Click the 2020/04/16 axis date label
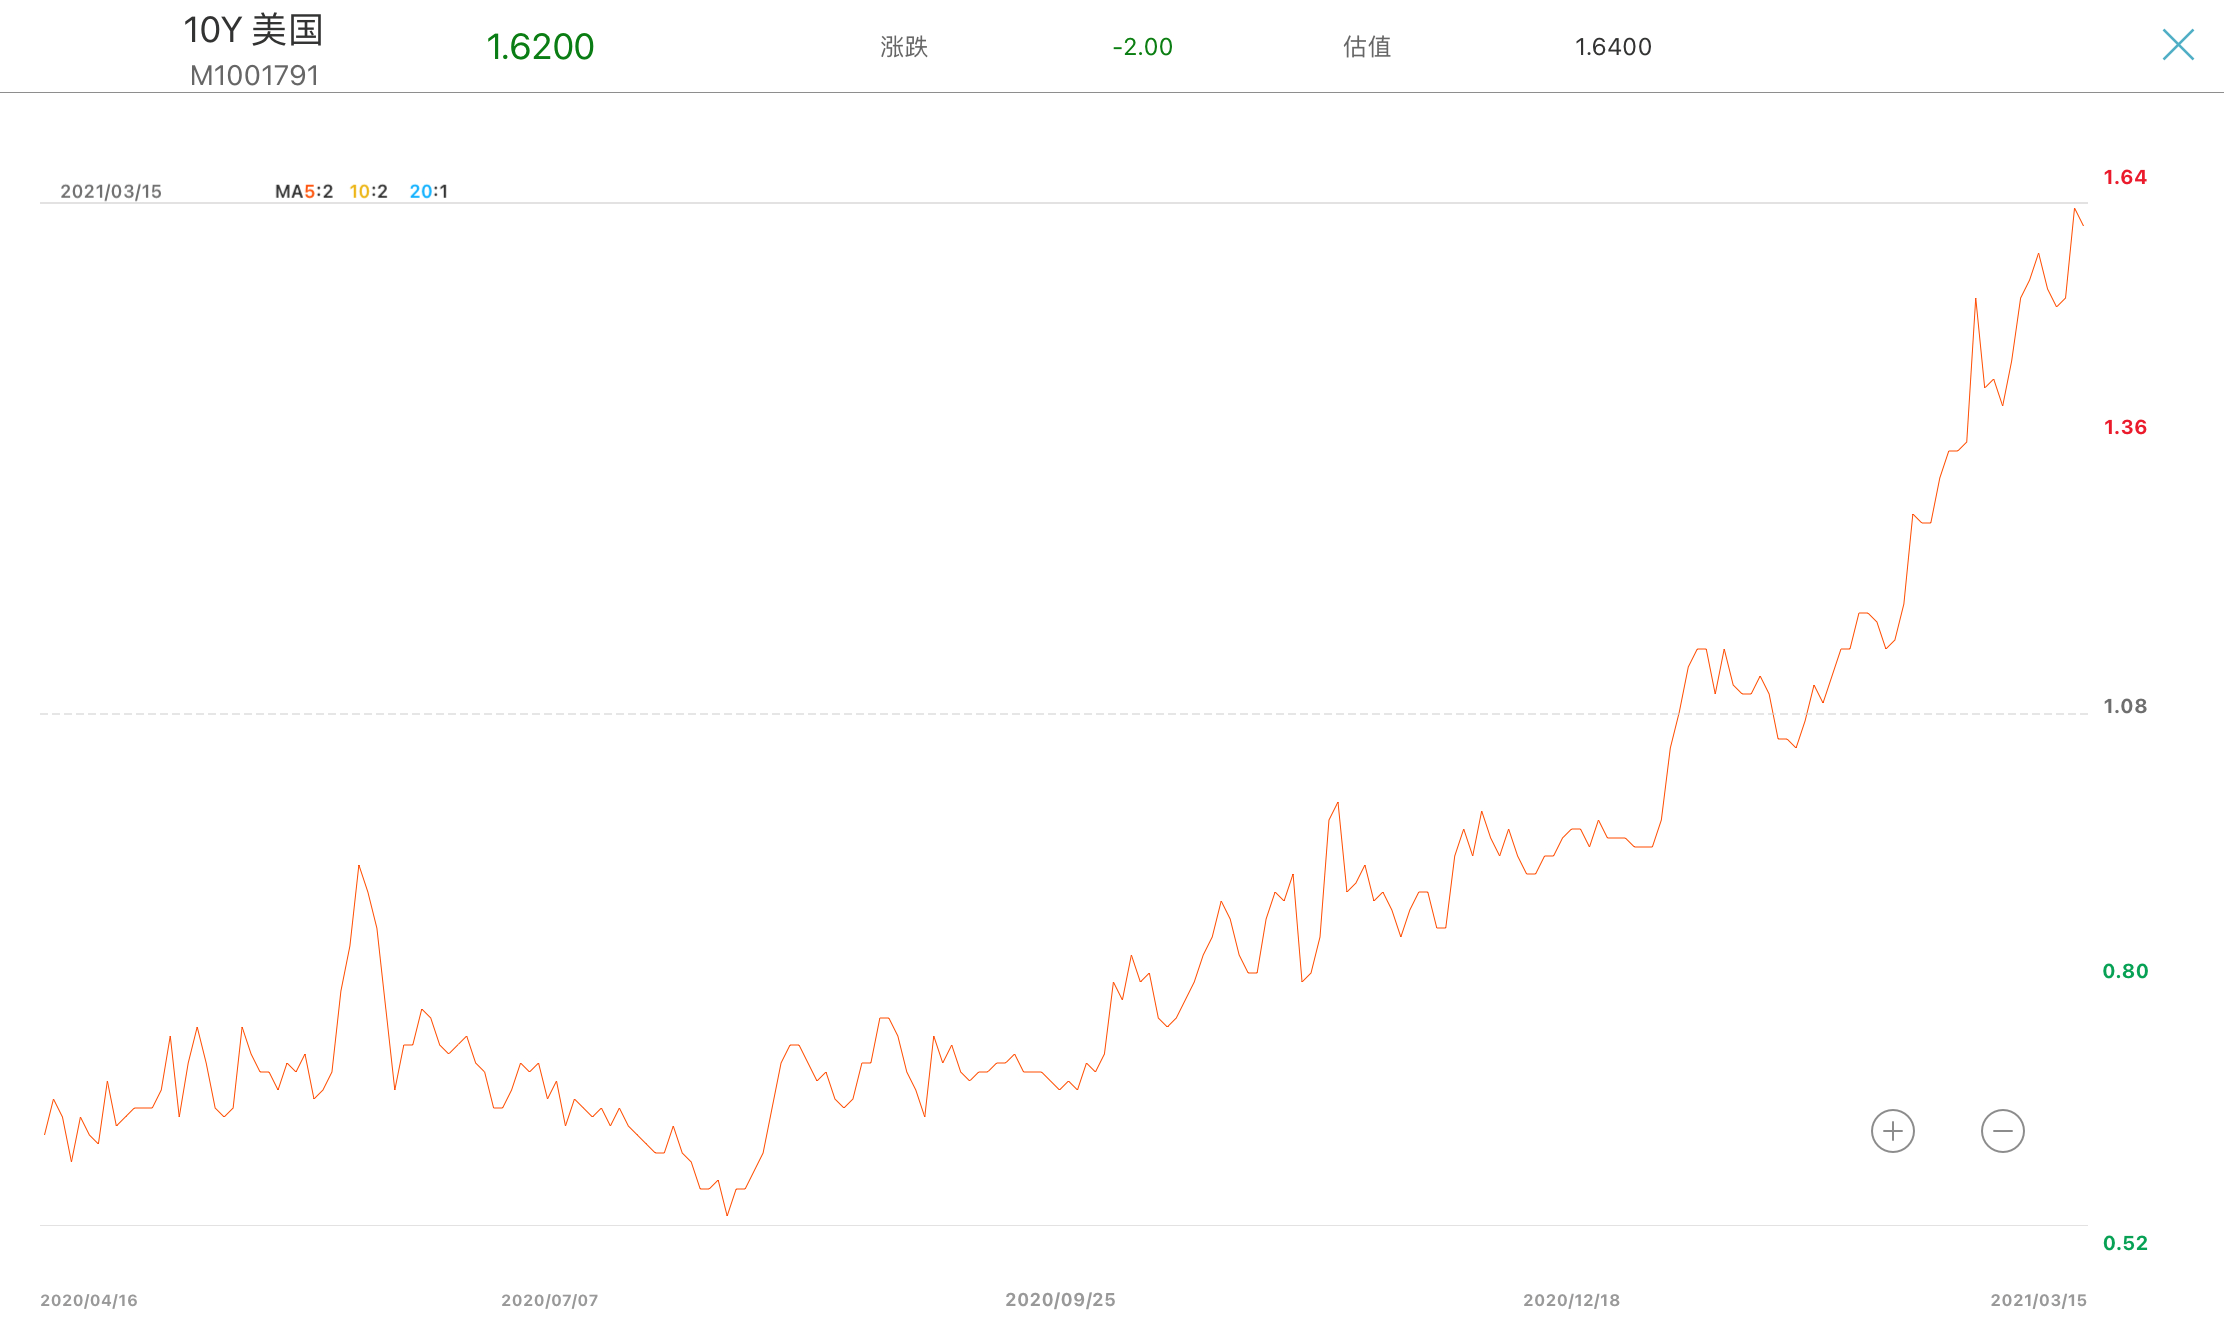Image resolution: width=2224 pixels, height=1325 pixels. 89,1300
